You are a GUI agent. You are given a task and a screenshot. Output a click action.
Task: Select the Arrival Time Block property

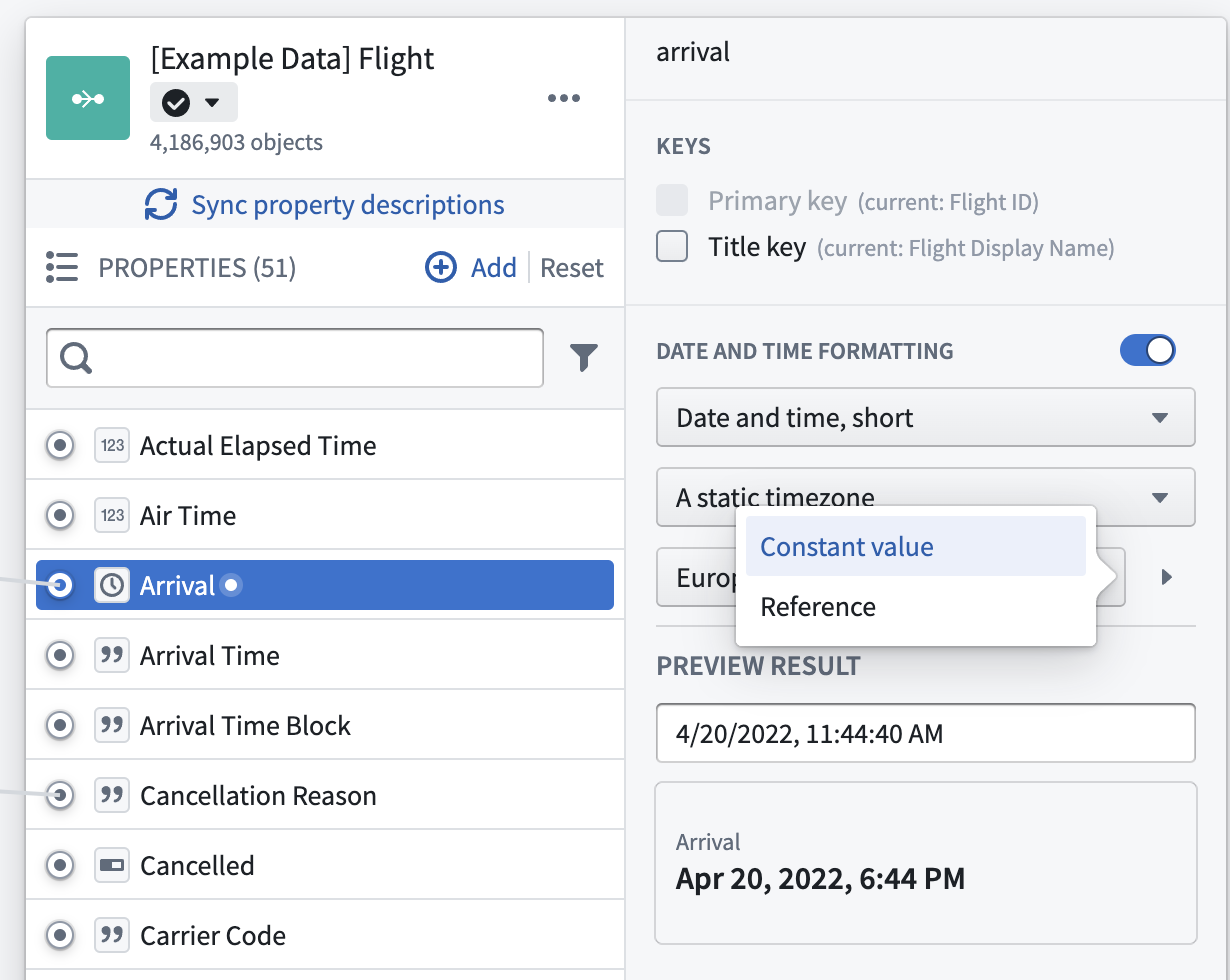click(x=245, y=726)
